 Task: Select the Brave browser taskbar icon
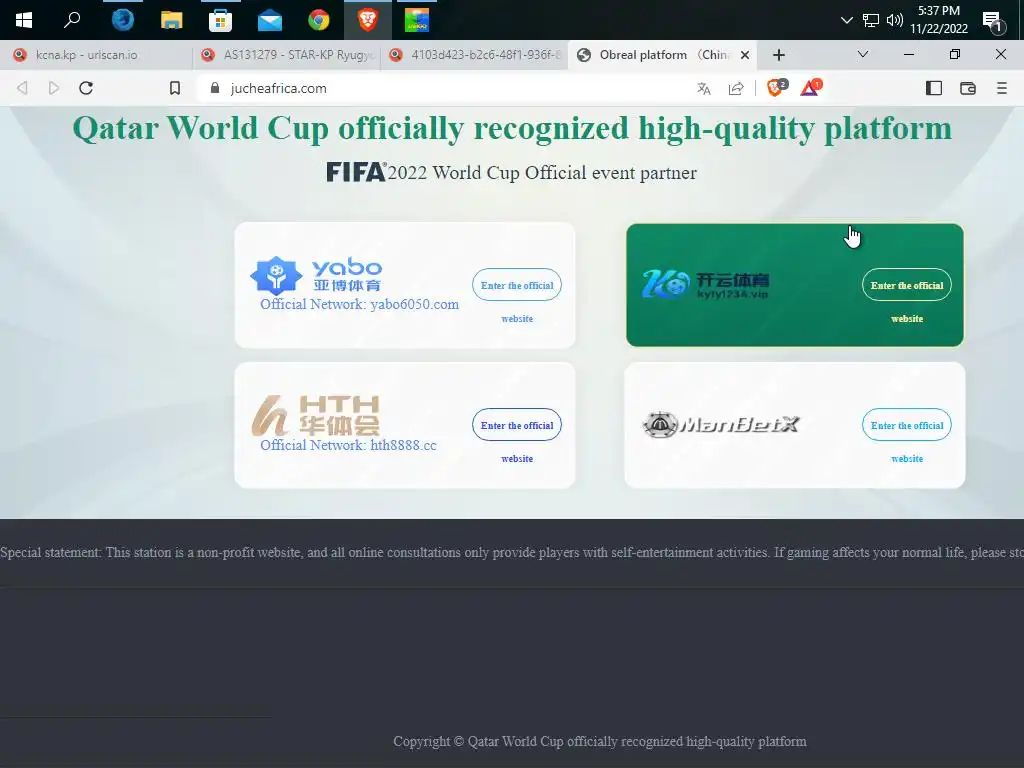pos(368,20)
